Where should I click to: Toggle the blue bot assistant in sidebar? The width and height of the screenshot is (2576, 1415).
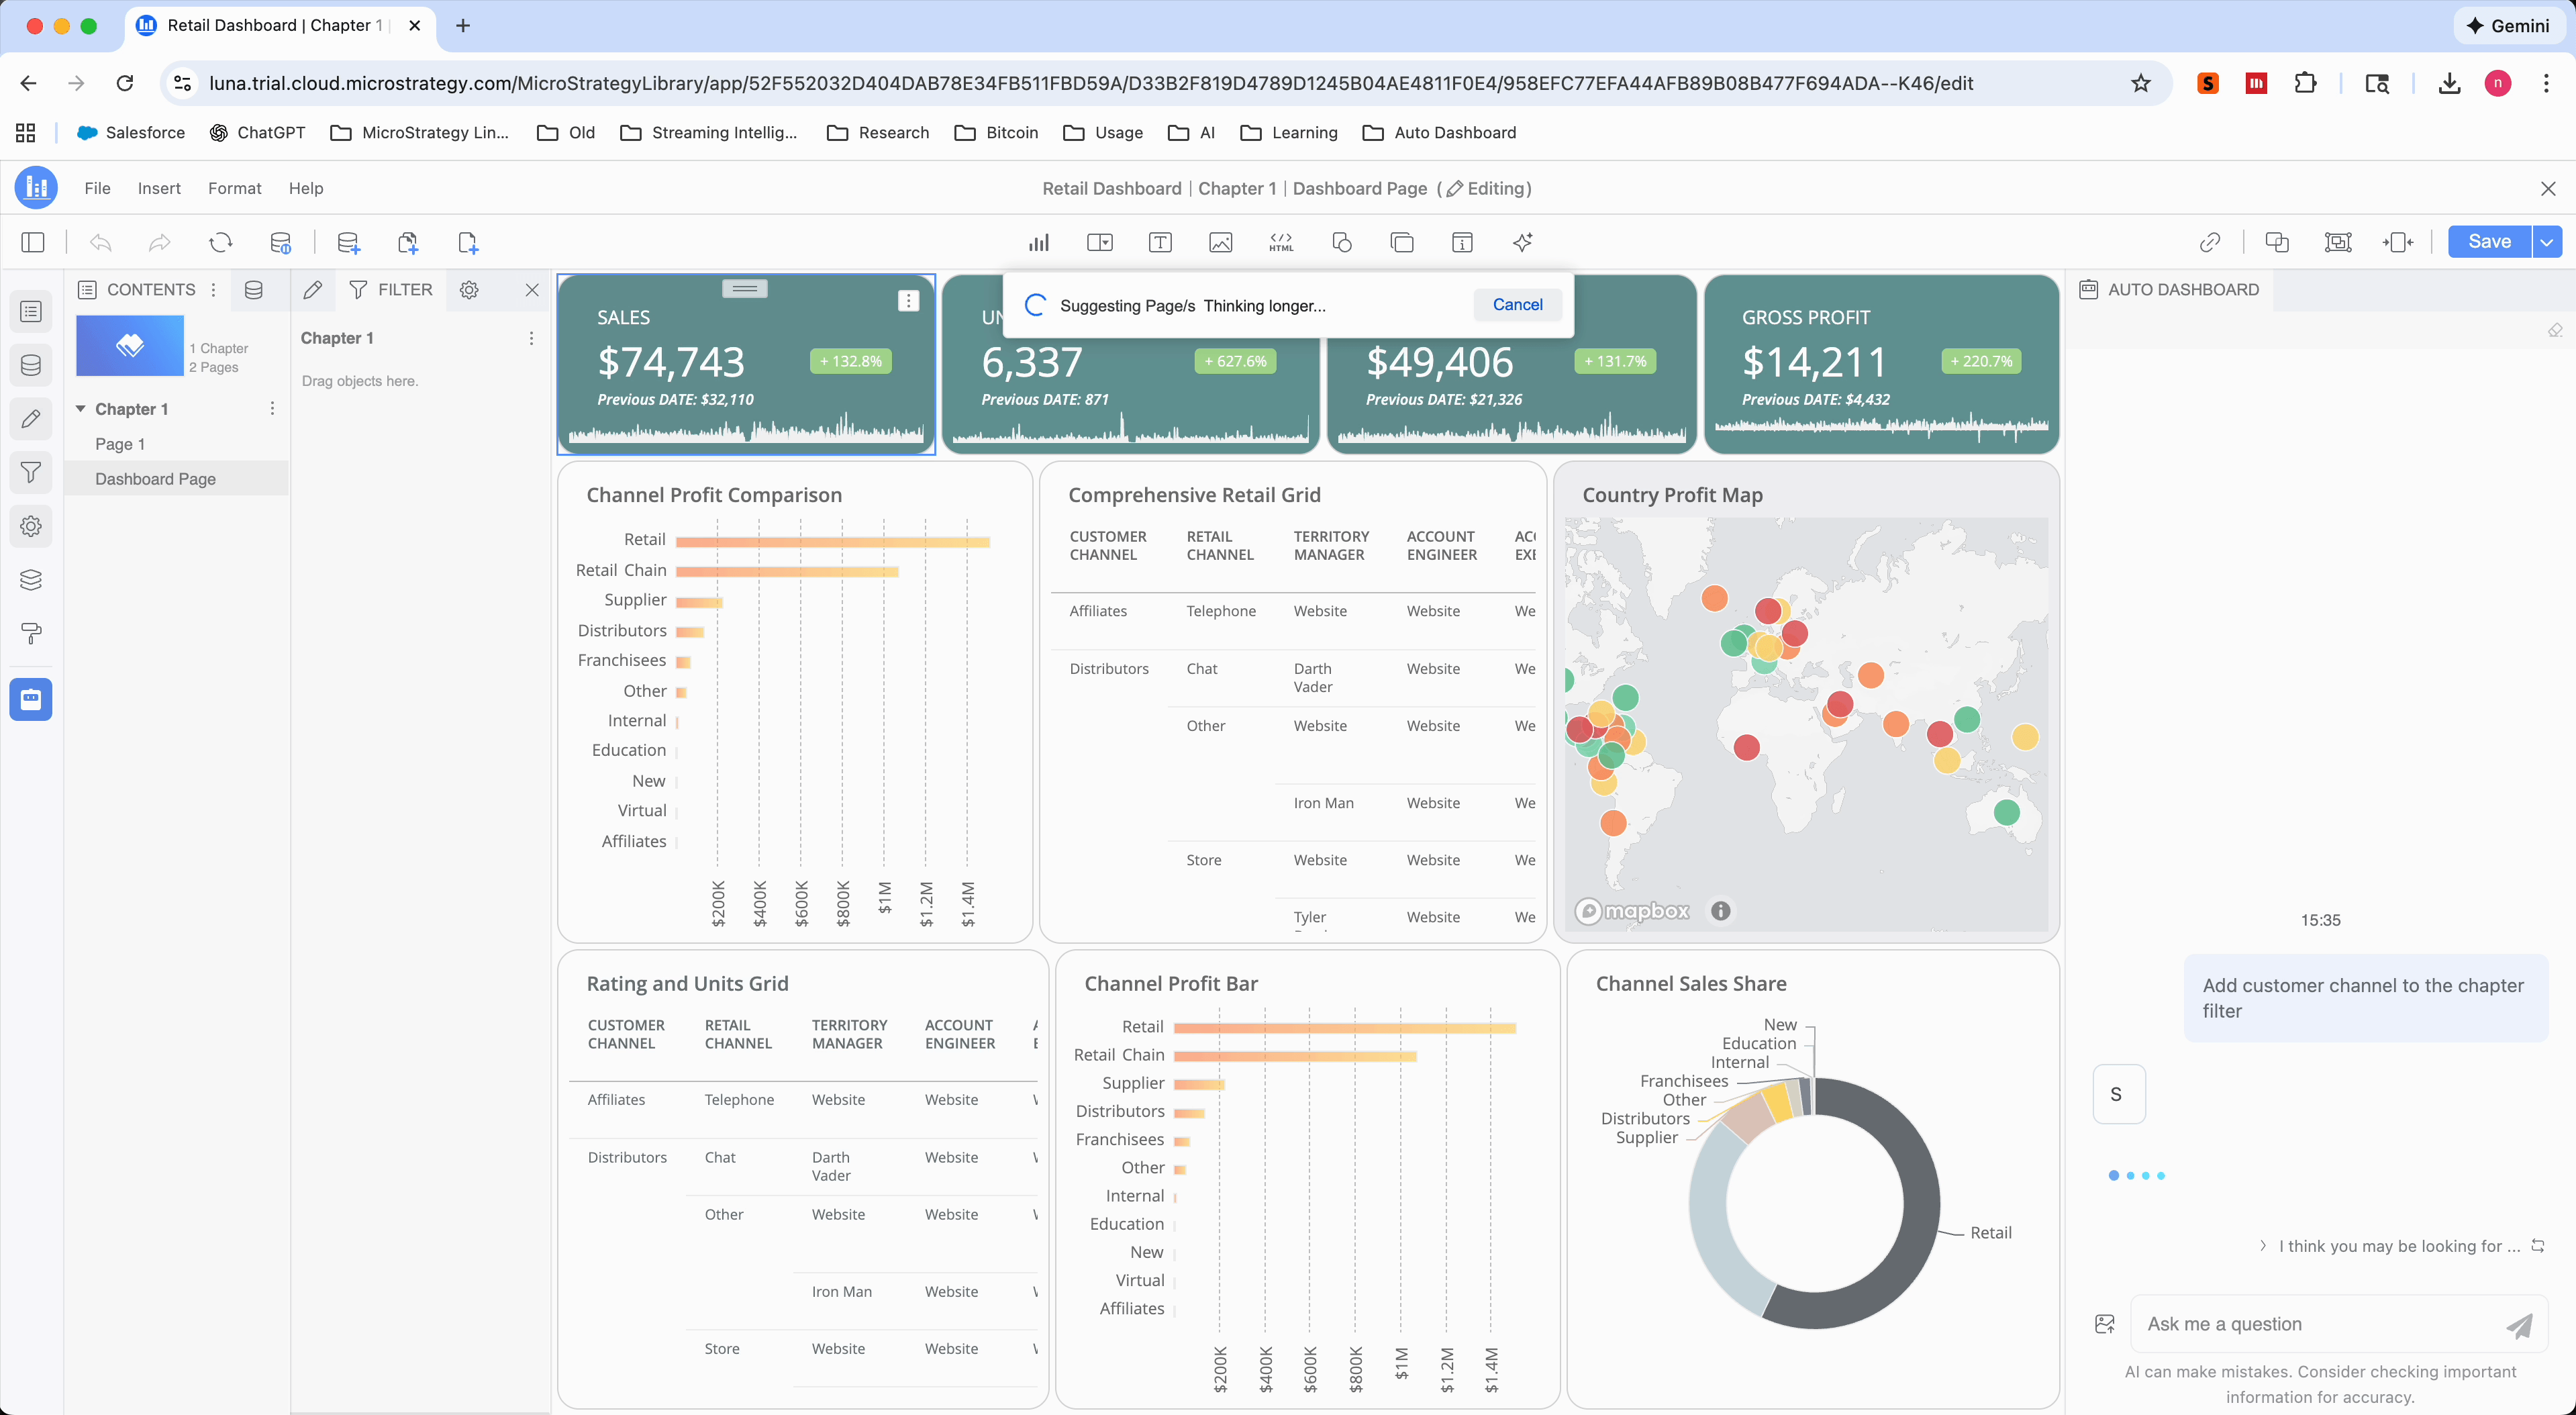click(31, 699)
